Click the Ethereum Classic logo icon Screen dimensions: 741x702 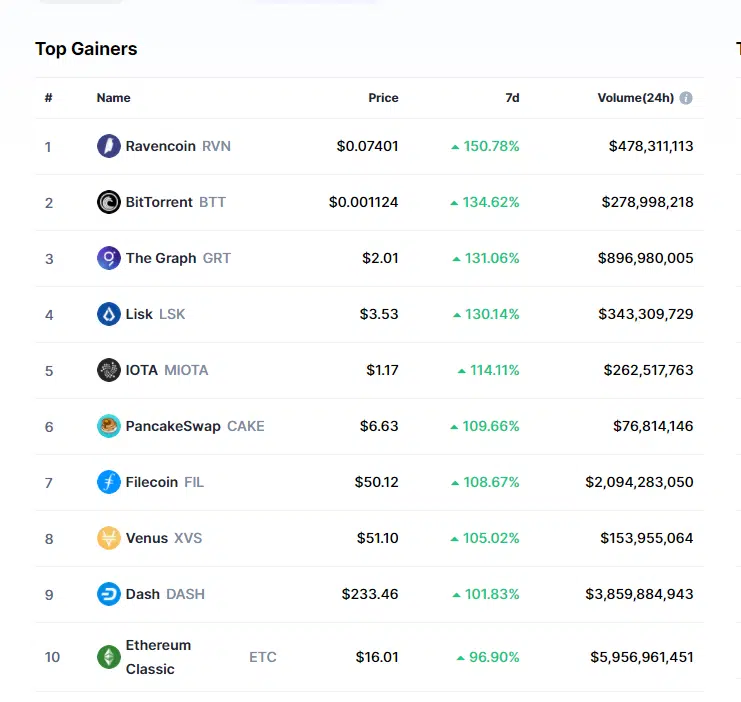coord(108,657)
